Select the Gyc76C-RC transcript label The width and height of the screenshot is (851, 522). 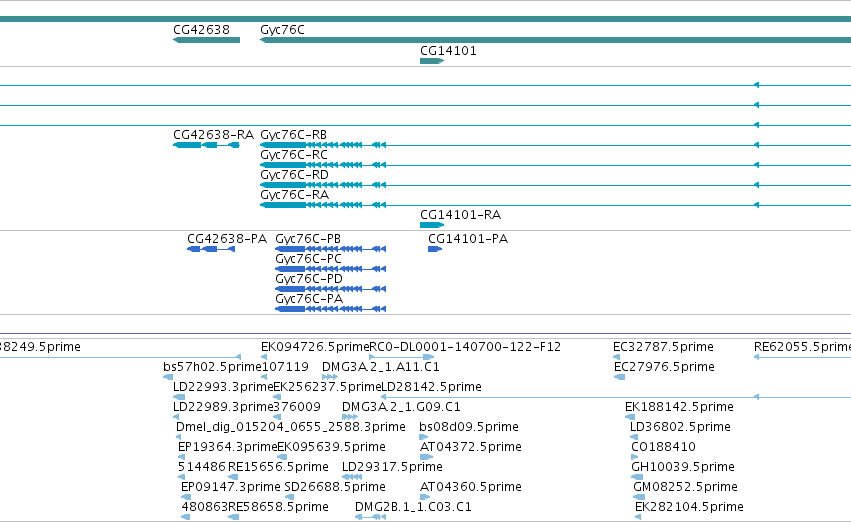tap(294, 155)
